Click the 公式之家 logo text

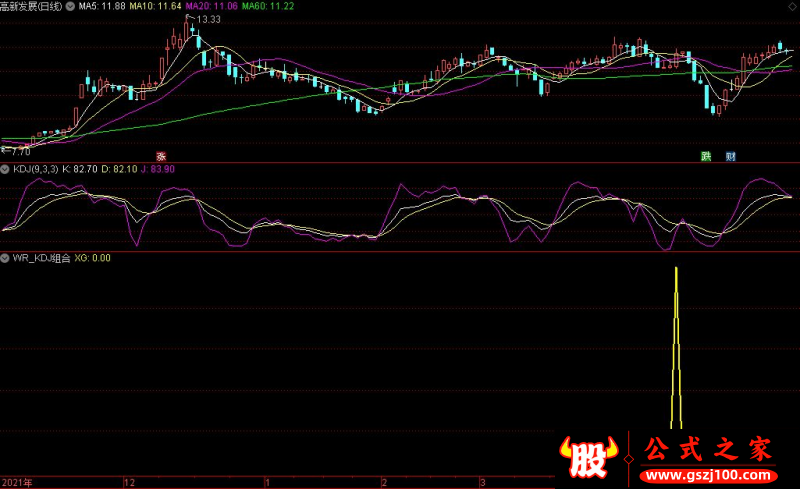[x=708, y=449]
